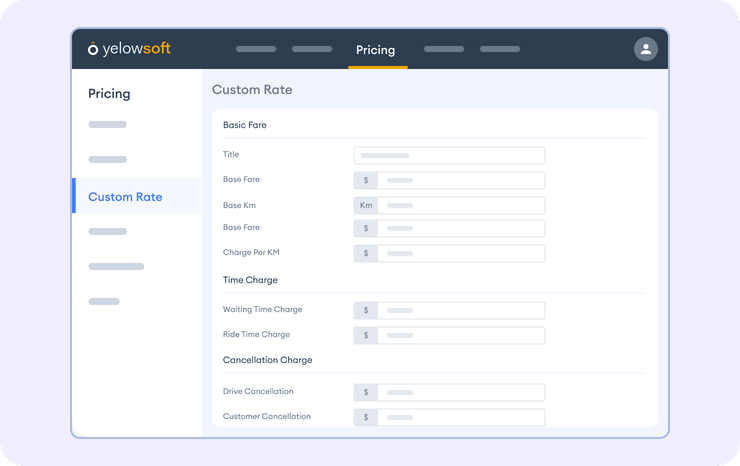Open the nav item immediately right of Pricing tab
Viewport: 740px width, 466px height.
(444, 49)
